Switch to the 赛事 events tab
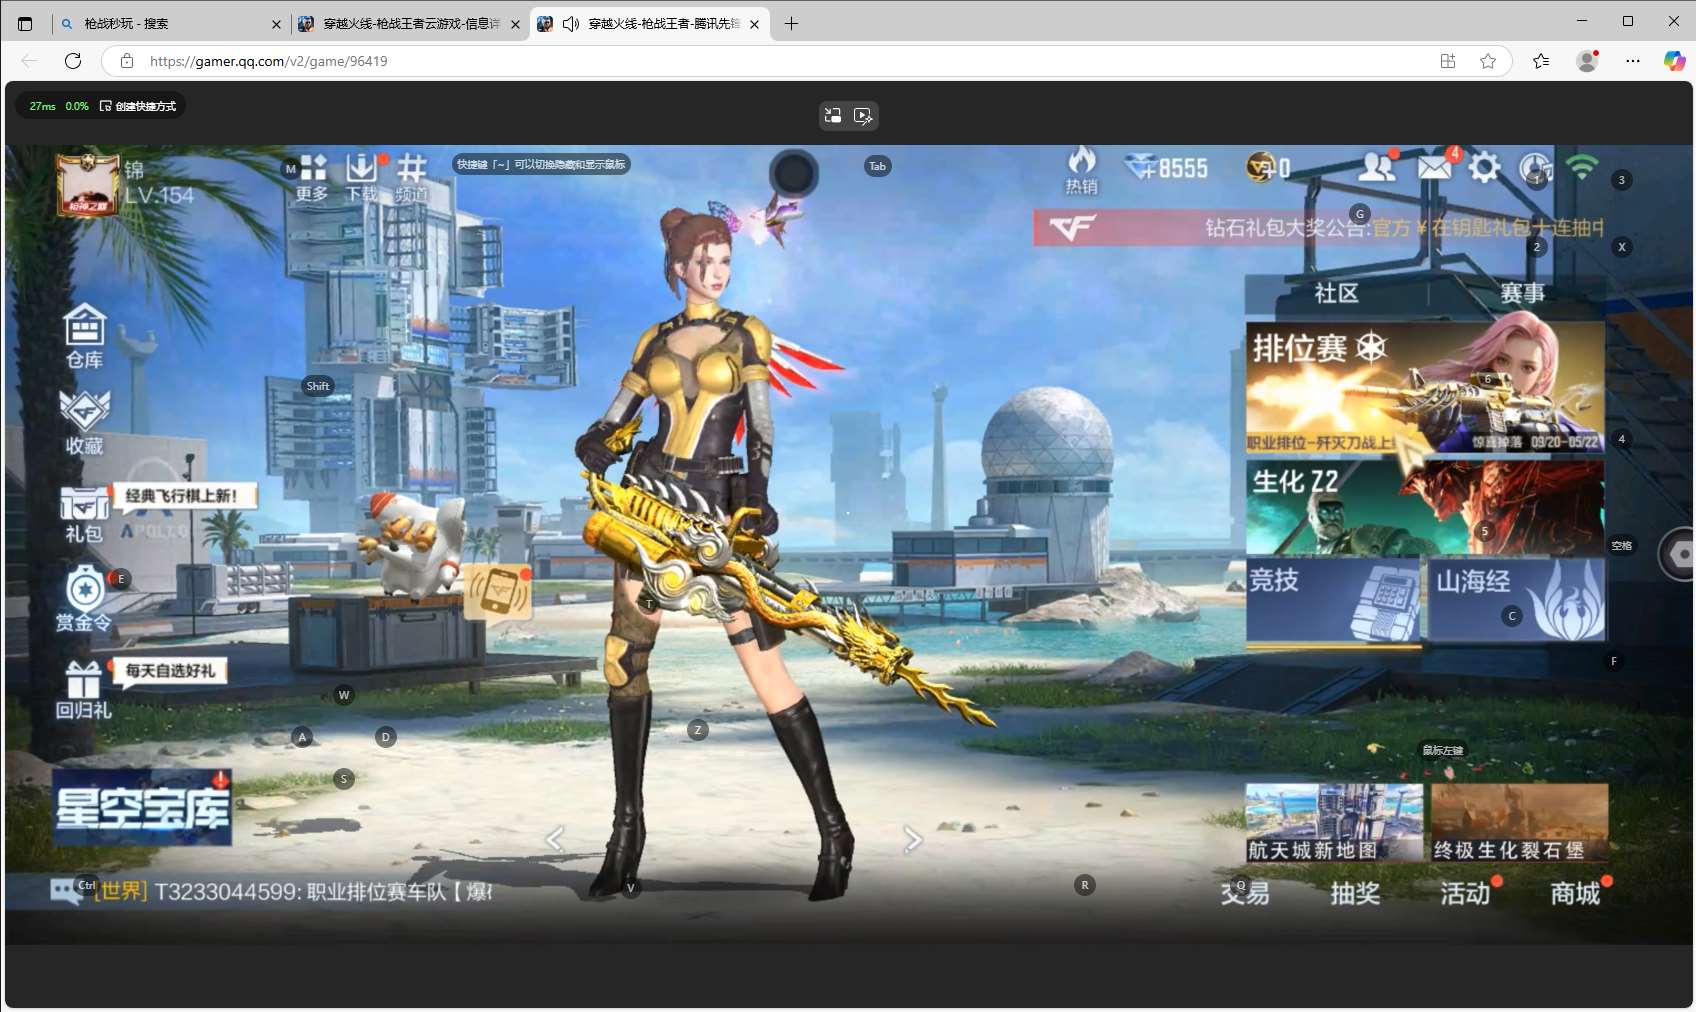The width and height of the screenshot is (1696, 1012). click(x=1521, y=293)
